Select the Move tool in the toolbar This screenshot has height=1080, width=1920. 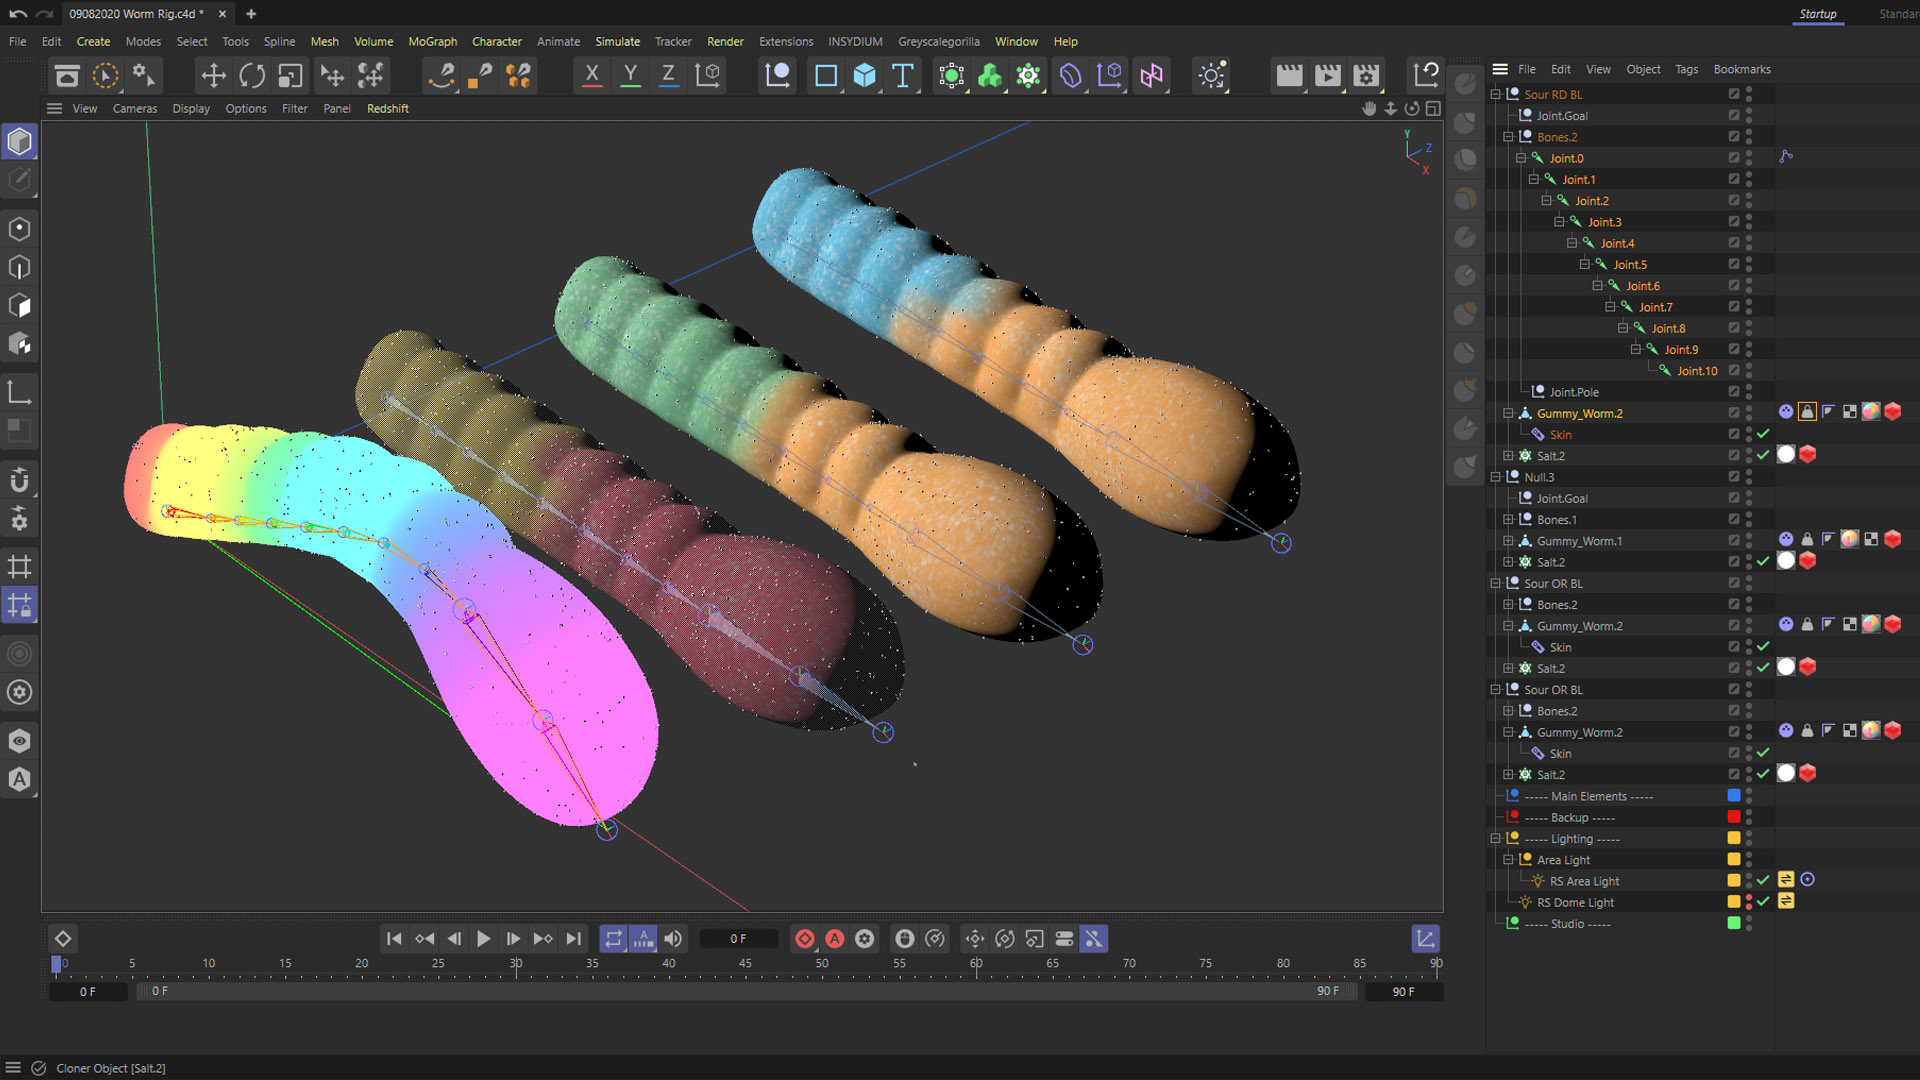click(x=213, y=76)
